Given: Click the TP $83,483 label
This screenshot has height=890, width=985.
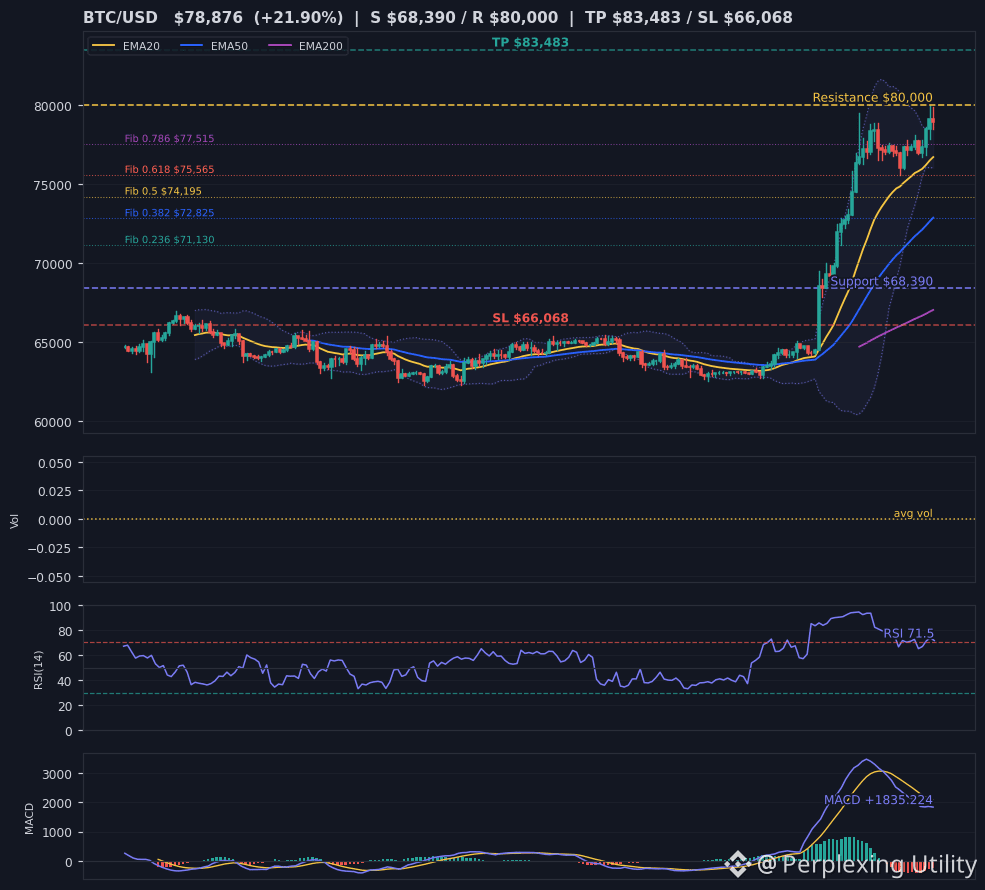Looking at the screenshot, I should (x=530, y=43).
